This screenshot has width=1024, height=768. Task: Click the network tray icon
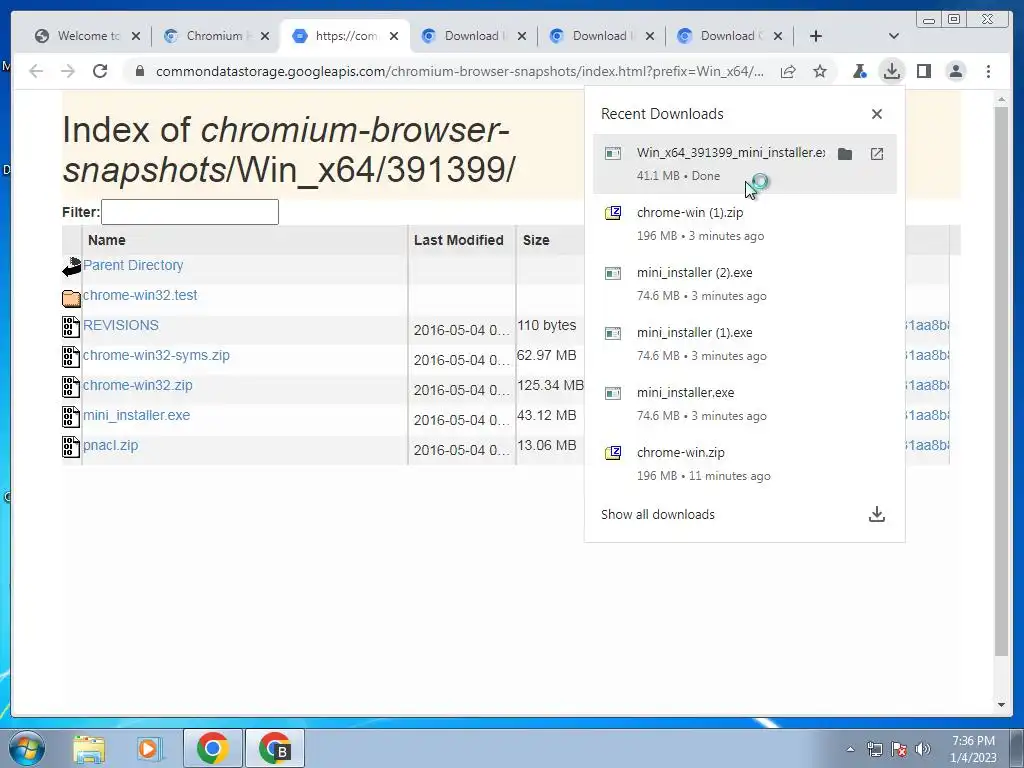[874, 749]
